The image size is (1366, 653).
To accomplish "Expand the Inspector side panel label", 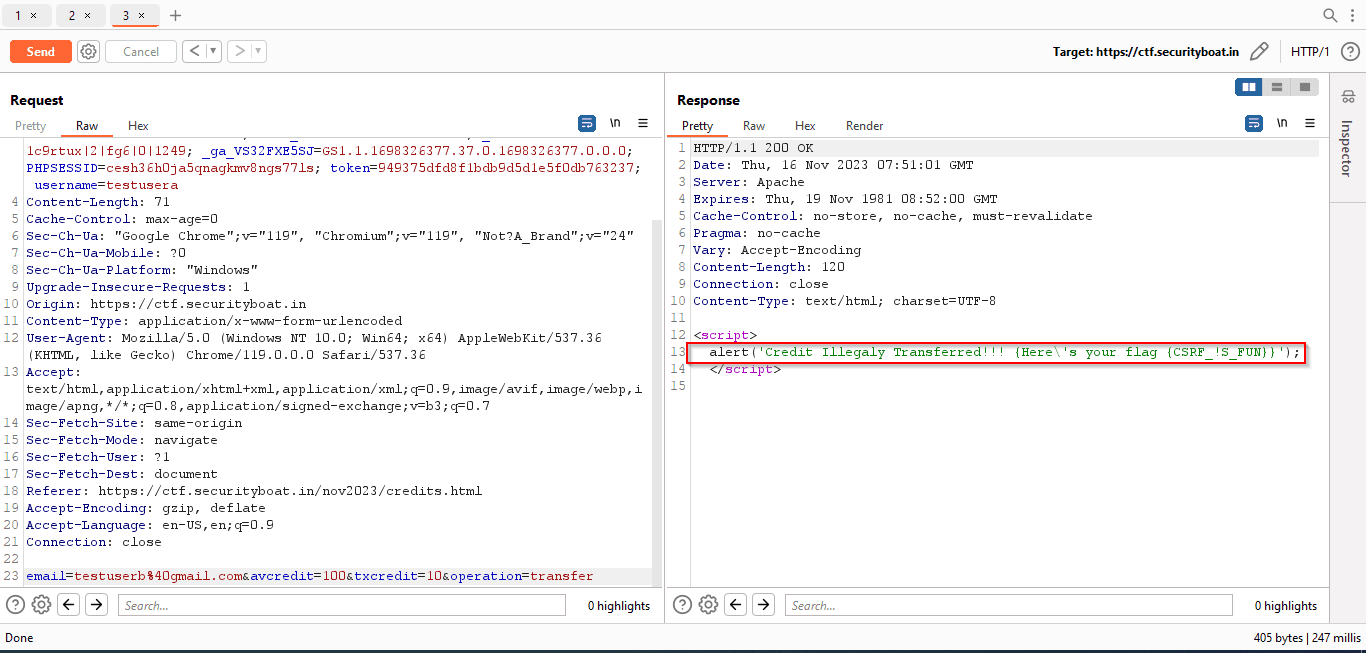I will point(1347,148).
